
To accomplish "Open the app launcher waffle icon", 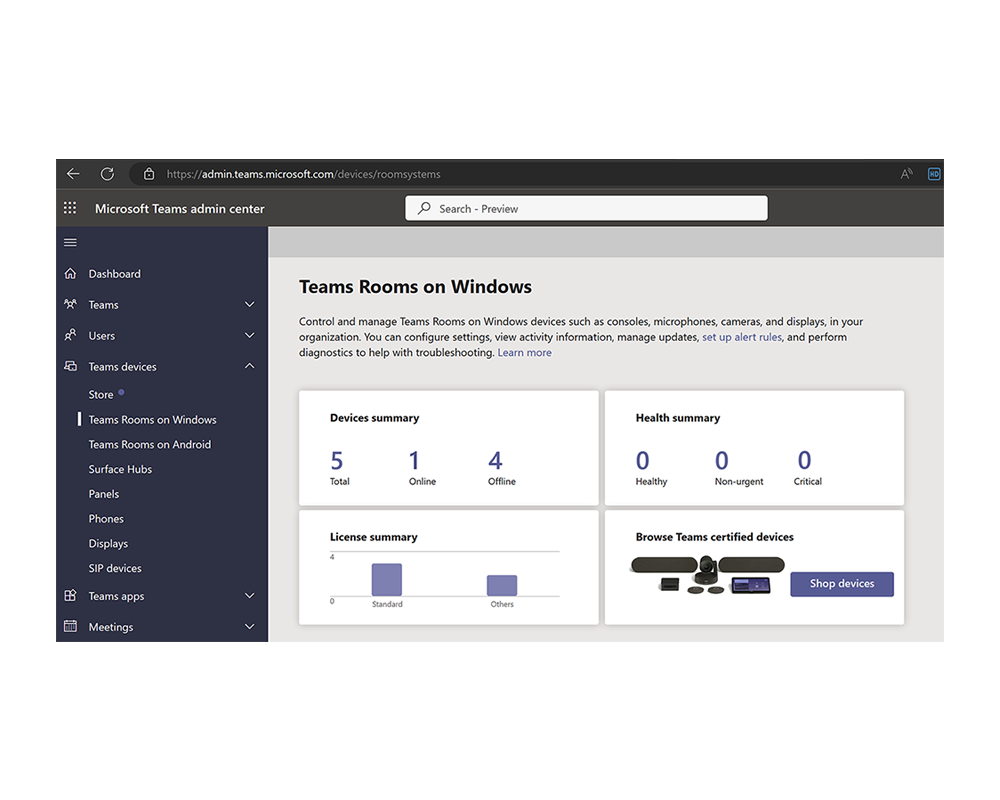I will click(70, 208).
